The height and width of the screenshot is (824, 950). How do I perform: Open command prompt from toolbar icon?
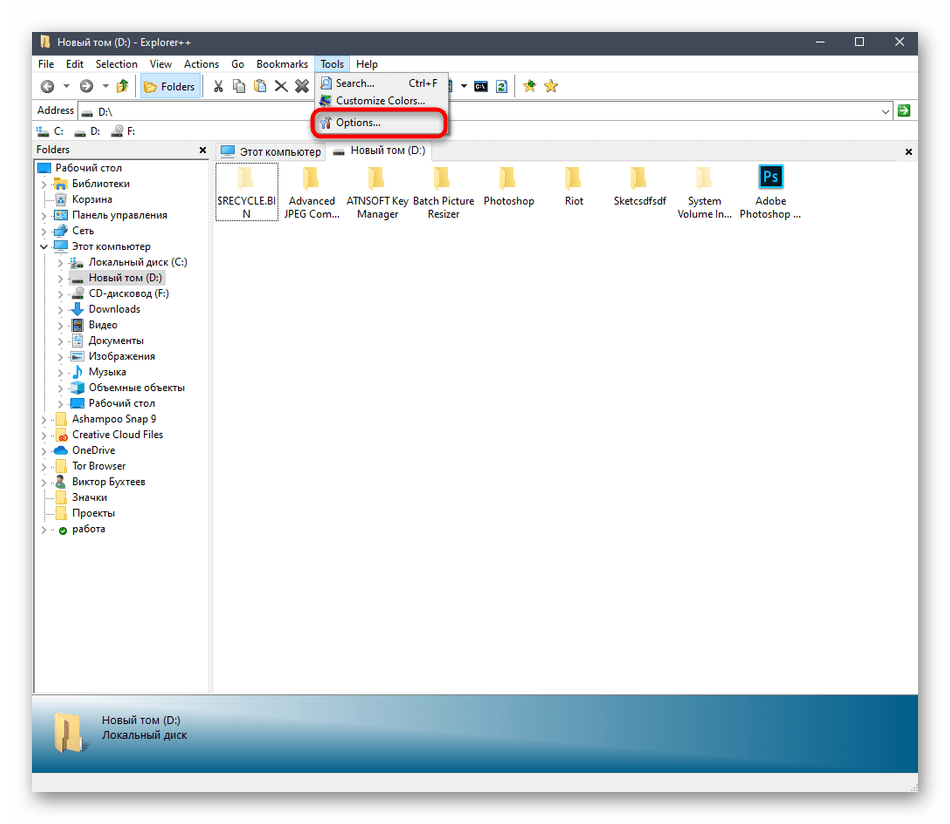481,87
